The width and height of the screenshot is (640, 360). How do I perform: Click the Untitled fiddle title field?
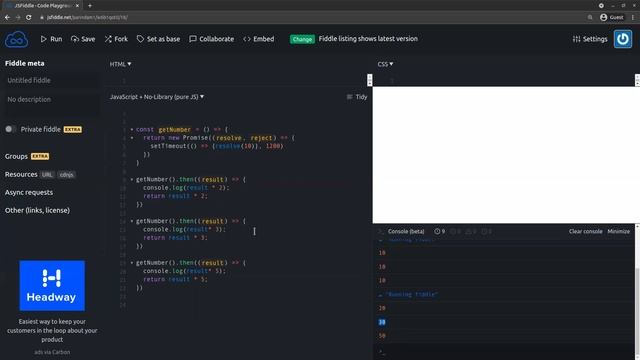(51, 80)
